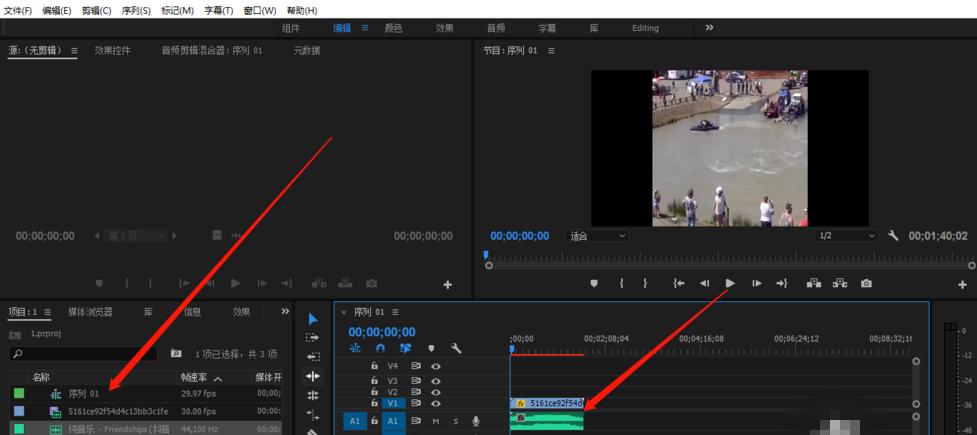Toggle timeline snap magnet icon
The width and height of the screenshot is (977, 435).
pos(380,348)
